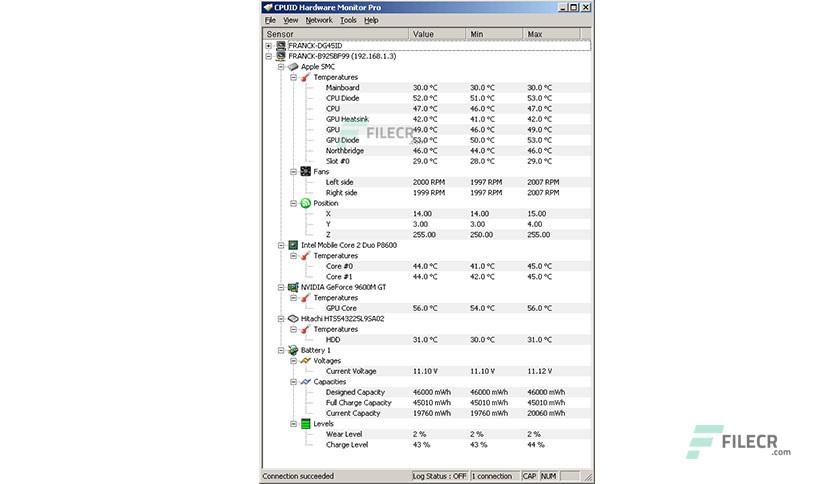
Task: Select the Current Voltage row
Action: tap(427, 371)
